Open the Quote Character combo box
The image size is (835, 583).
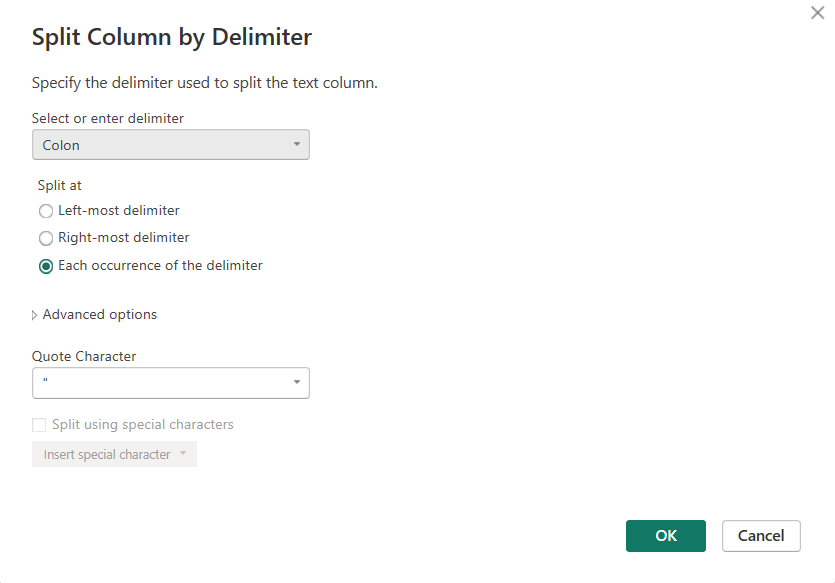160,383
